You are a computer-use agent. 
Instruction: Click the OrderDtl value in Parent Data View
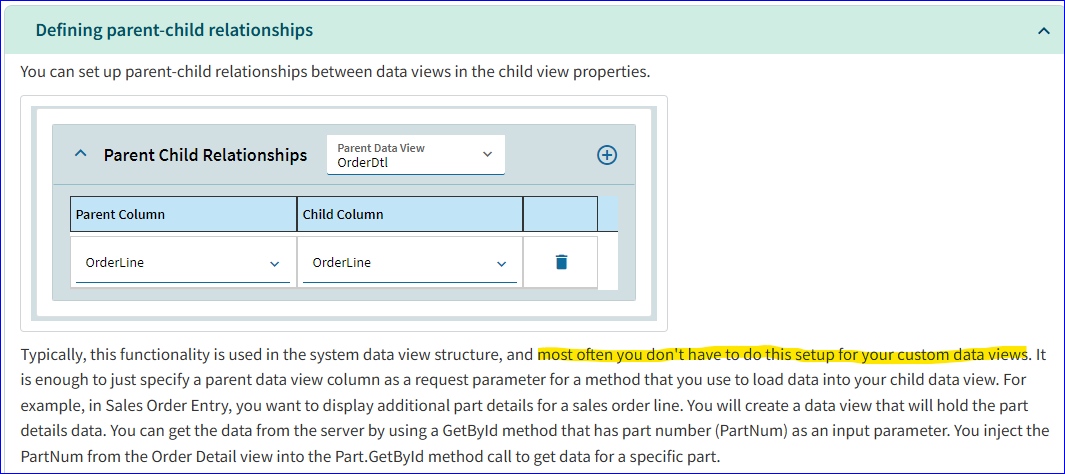tap(363, 162)
